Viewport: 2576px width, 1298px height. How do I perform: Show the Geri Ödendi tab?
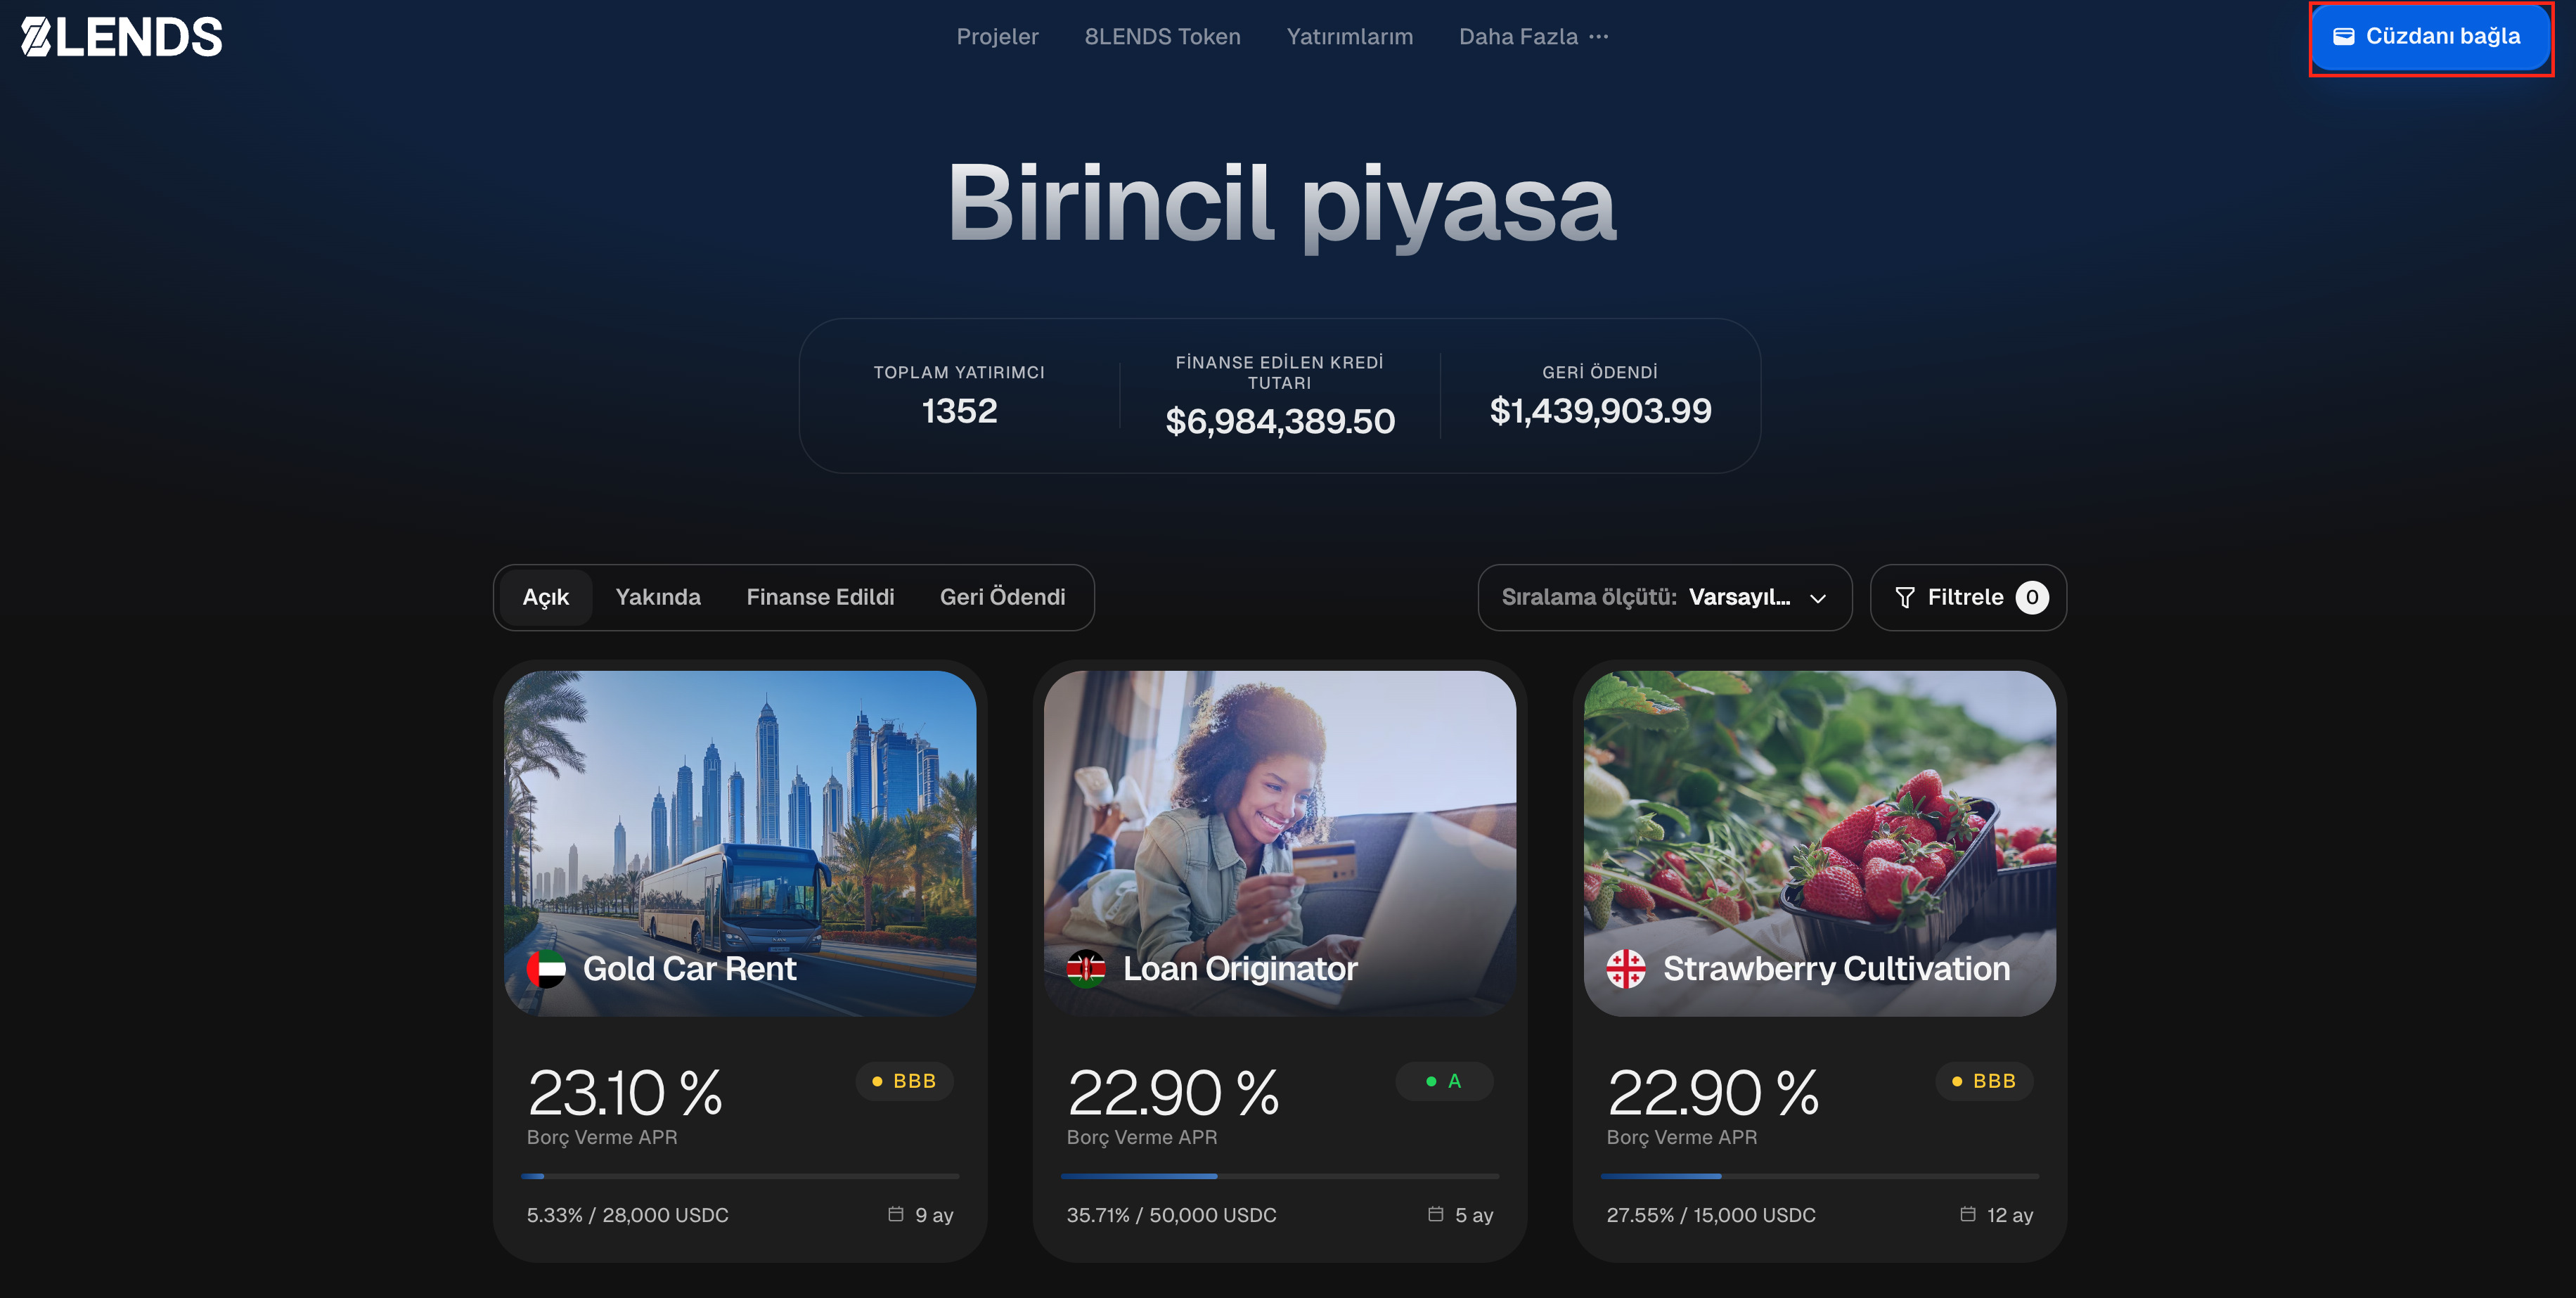[x=1002, y=597]
